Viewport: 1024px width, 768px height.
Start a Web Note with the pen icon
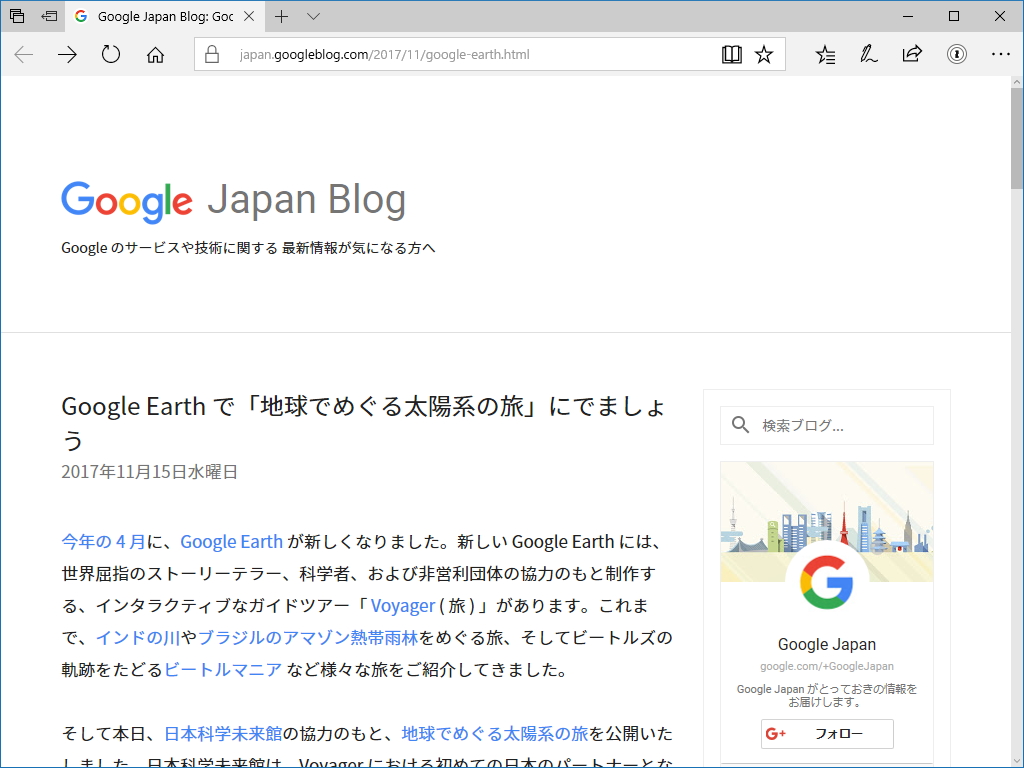(868, 55)
